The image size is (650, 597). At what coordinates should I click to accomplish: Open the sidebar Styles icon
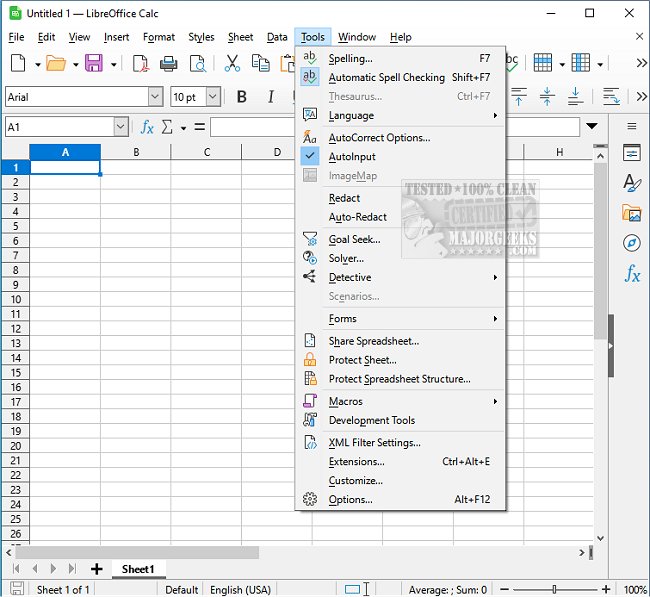pyautogui.click(x=631, y=183)
